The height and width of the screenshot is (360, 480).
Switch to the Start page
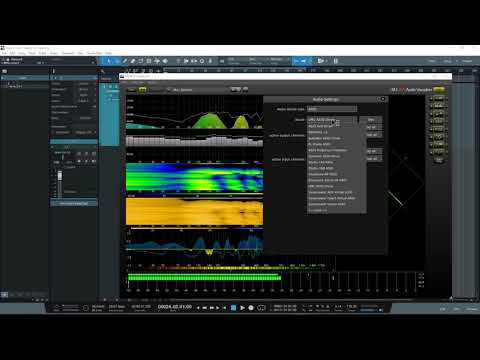click(432, 61)
